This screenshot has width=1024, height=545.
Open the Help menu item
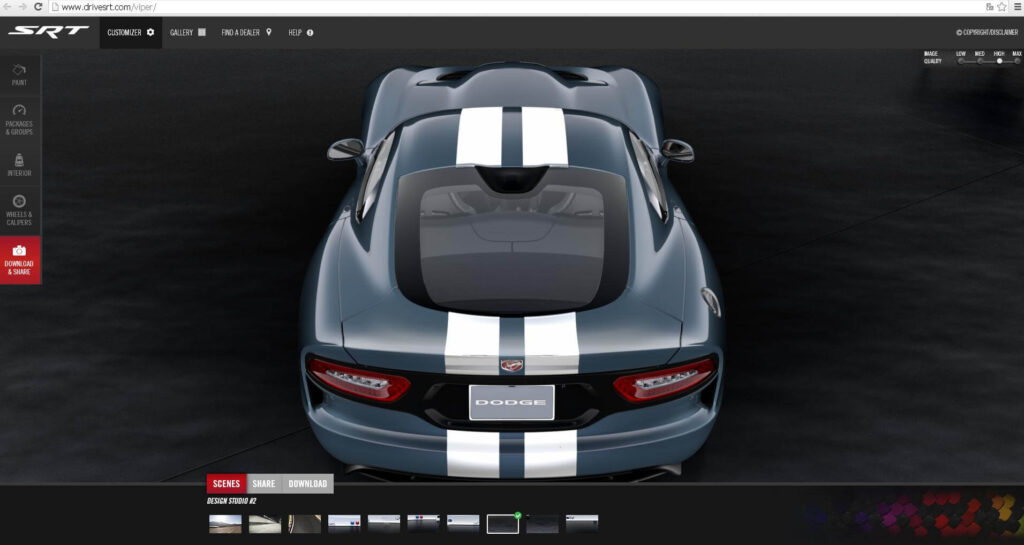click(301, 32)
